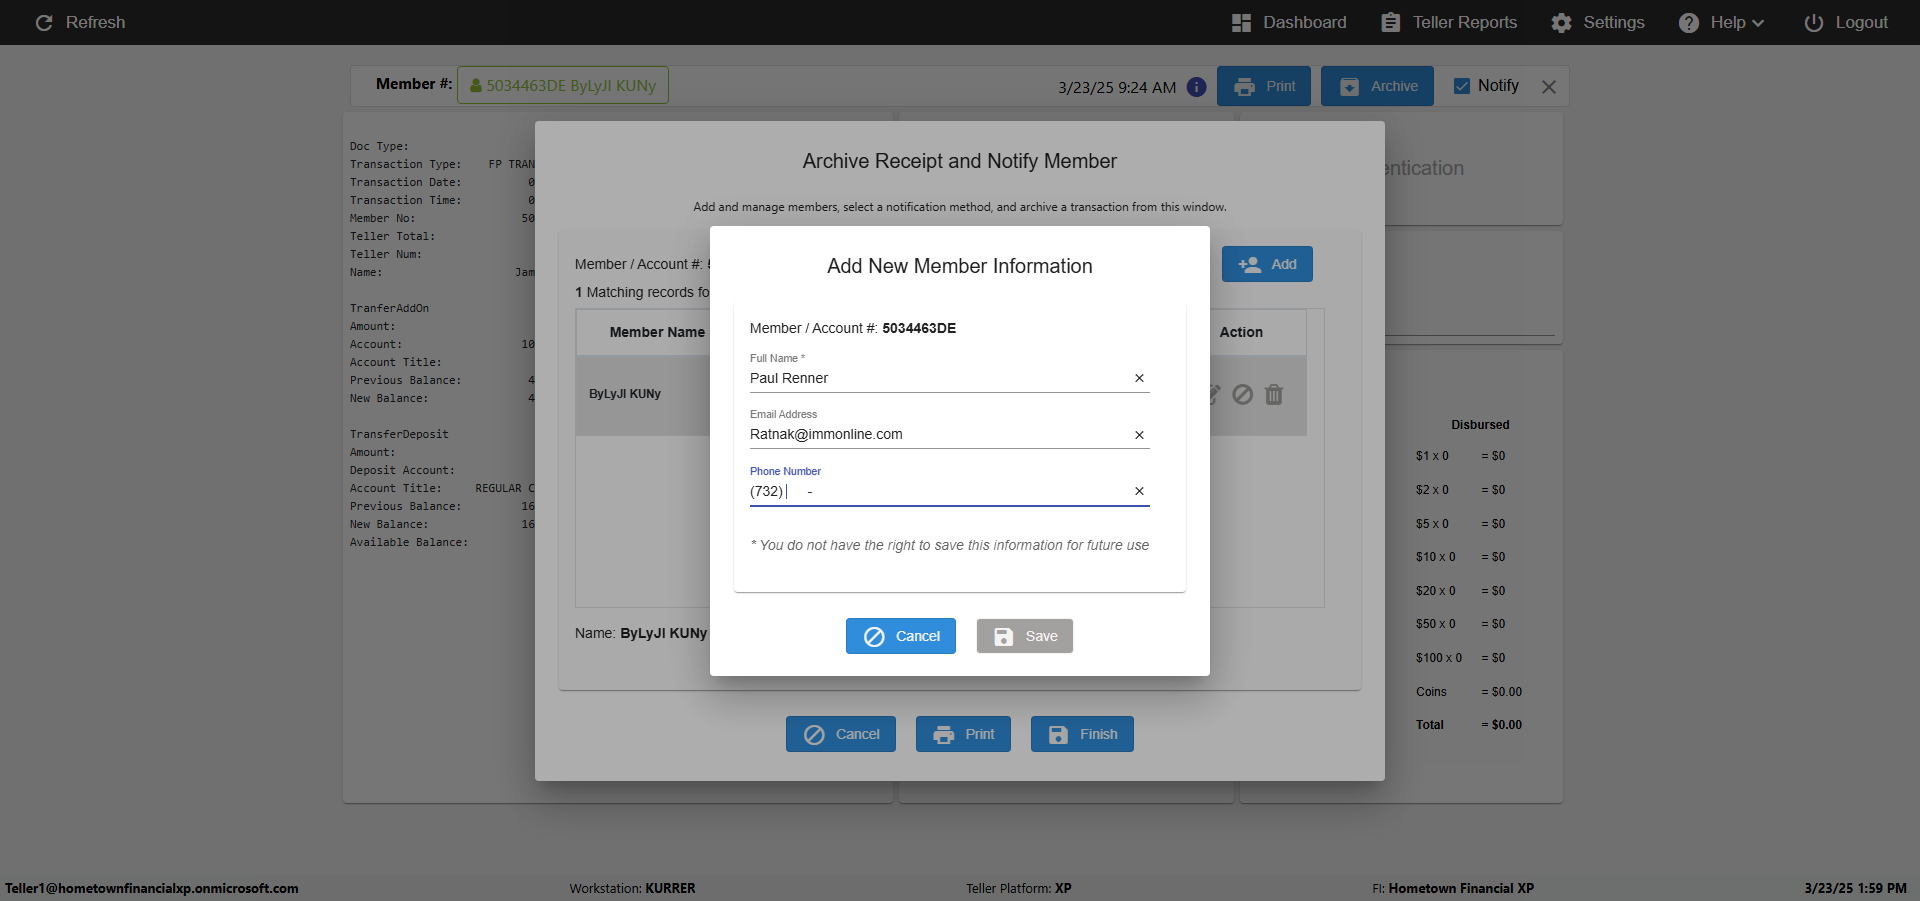Clear the Email Address field with X
Screen dimensions: 1920x901
(1139, 435)
